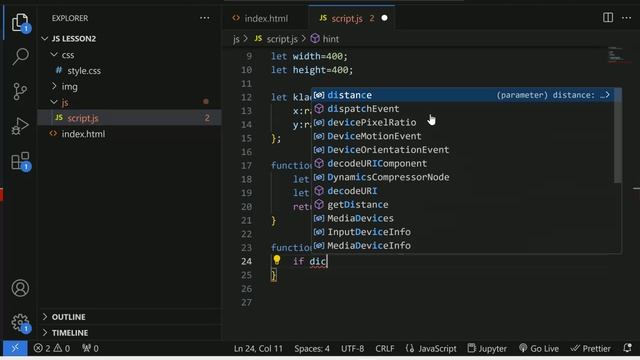Show errors and warnings count in status bar
Viewport: 640px width, 360px height.
[52, 348]
